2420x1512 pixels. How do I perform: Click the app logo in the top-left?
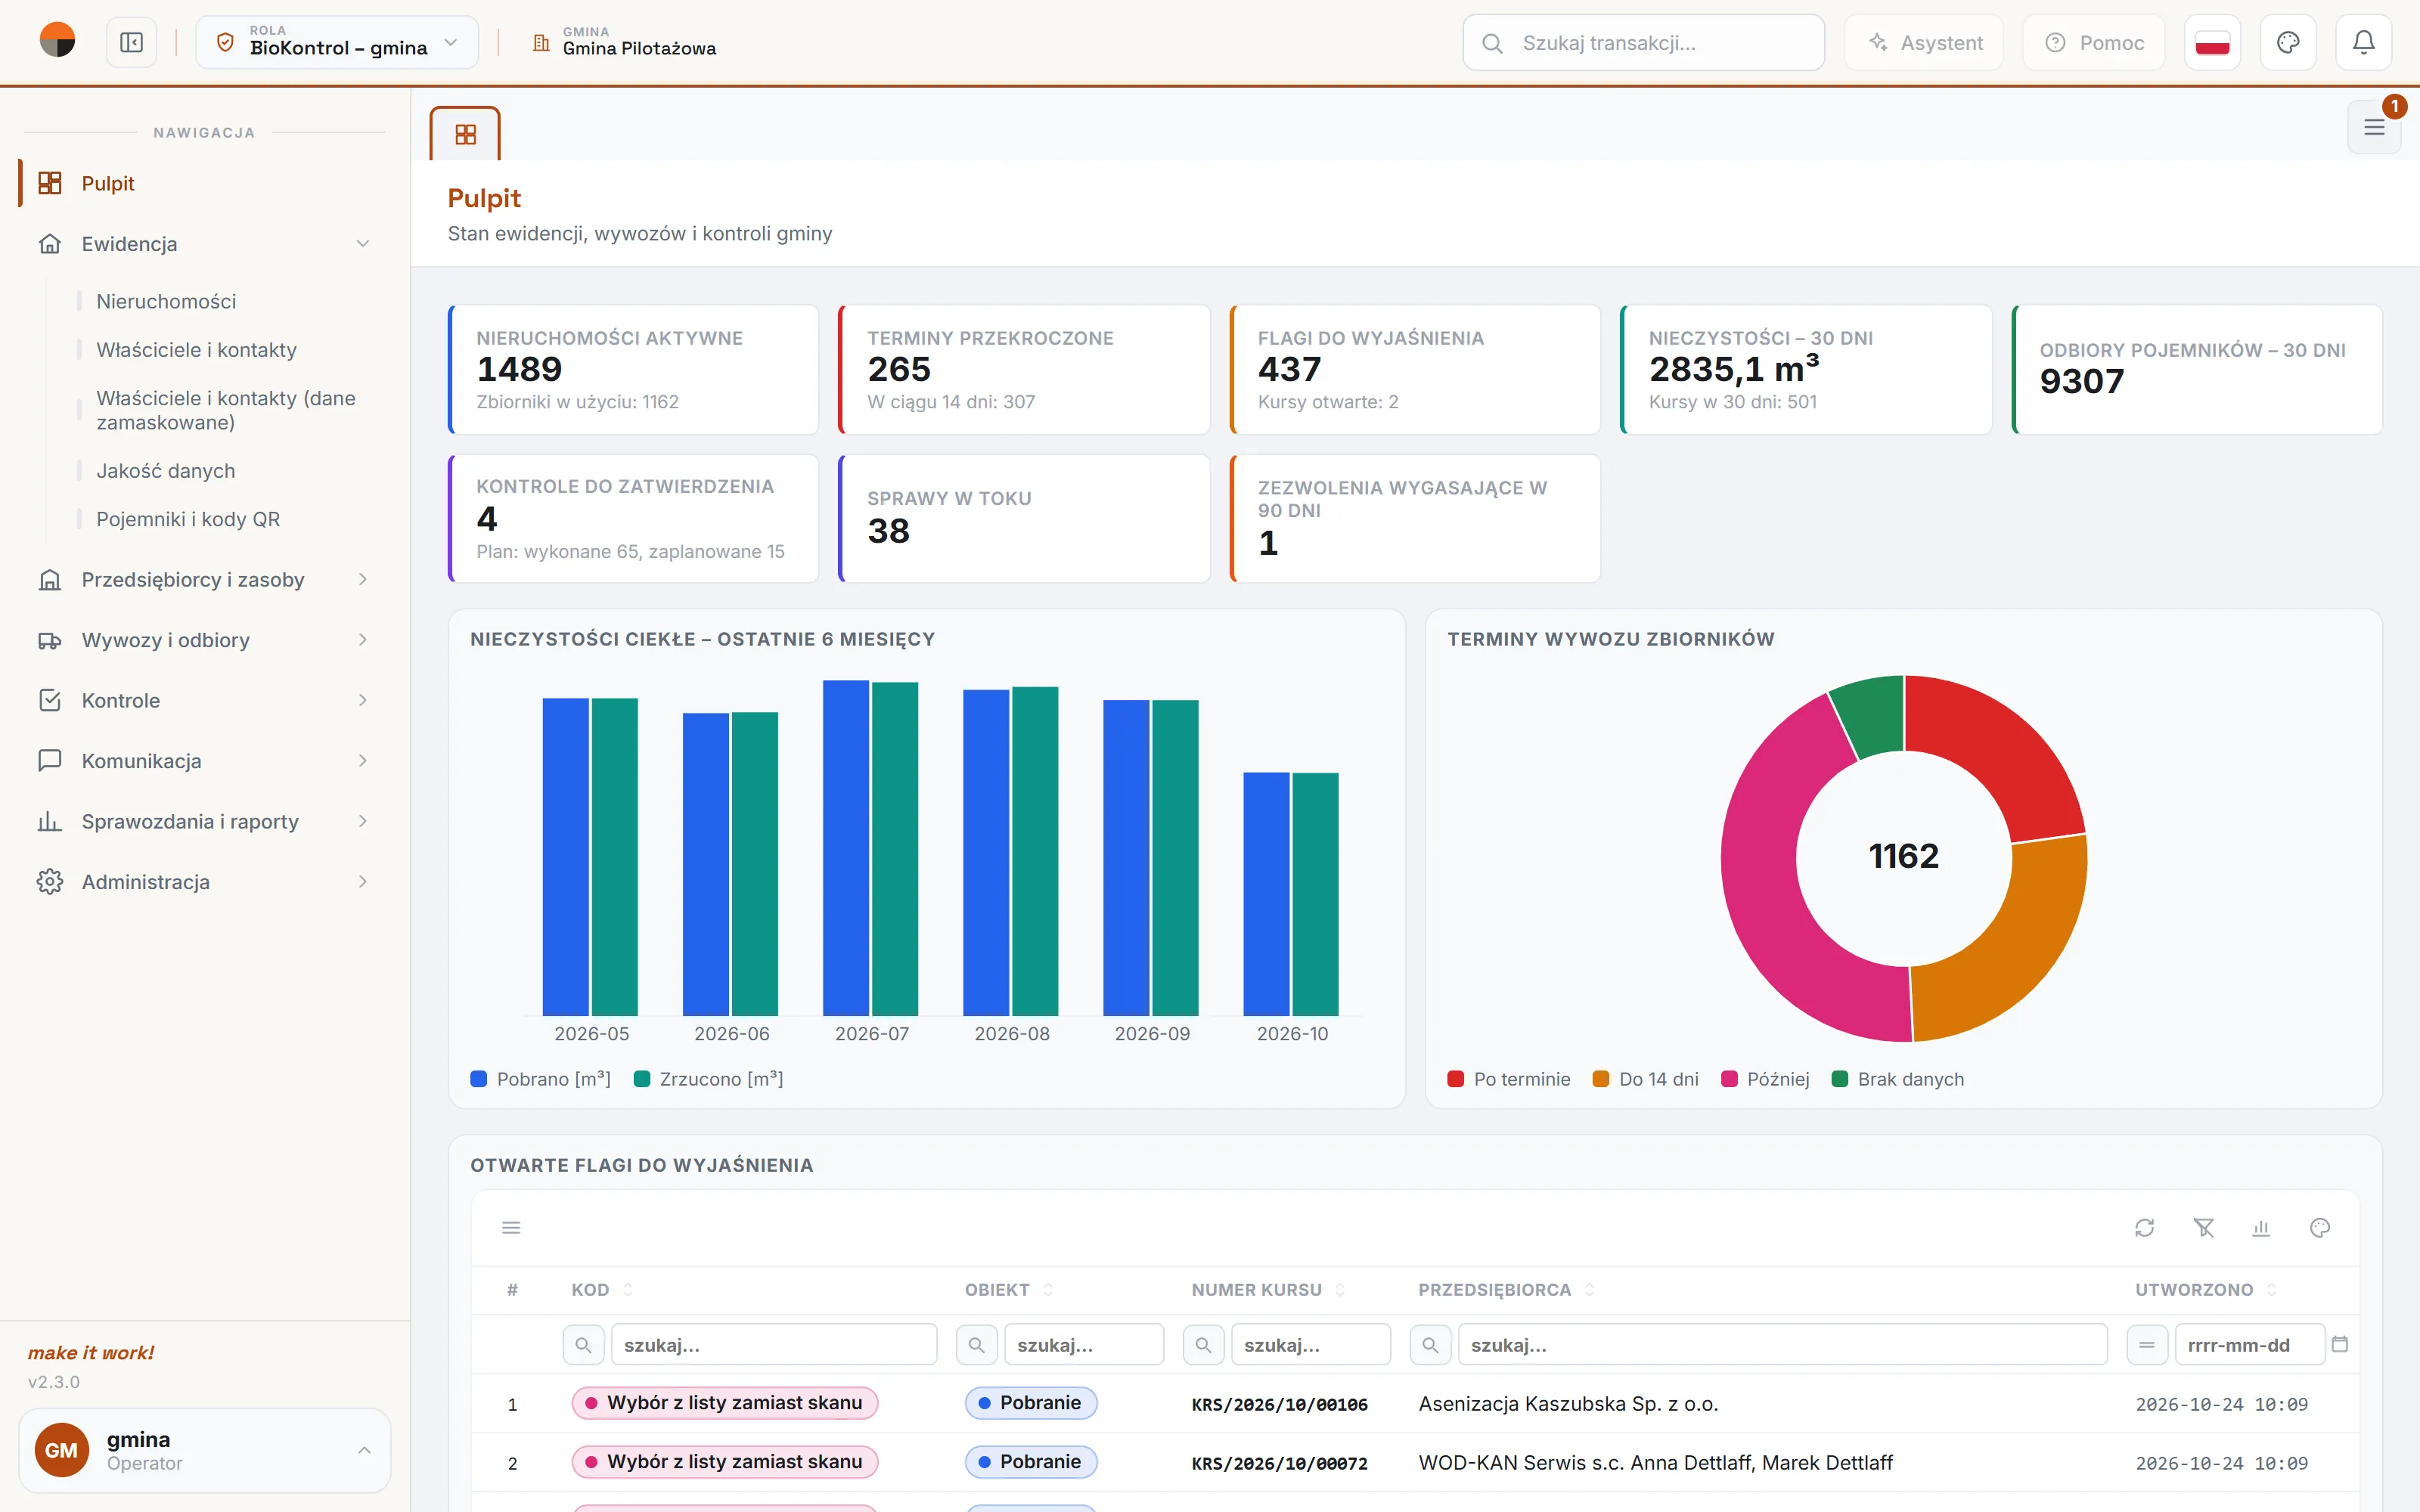[57, 41]
